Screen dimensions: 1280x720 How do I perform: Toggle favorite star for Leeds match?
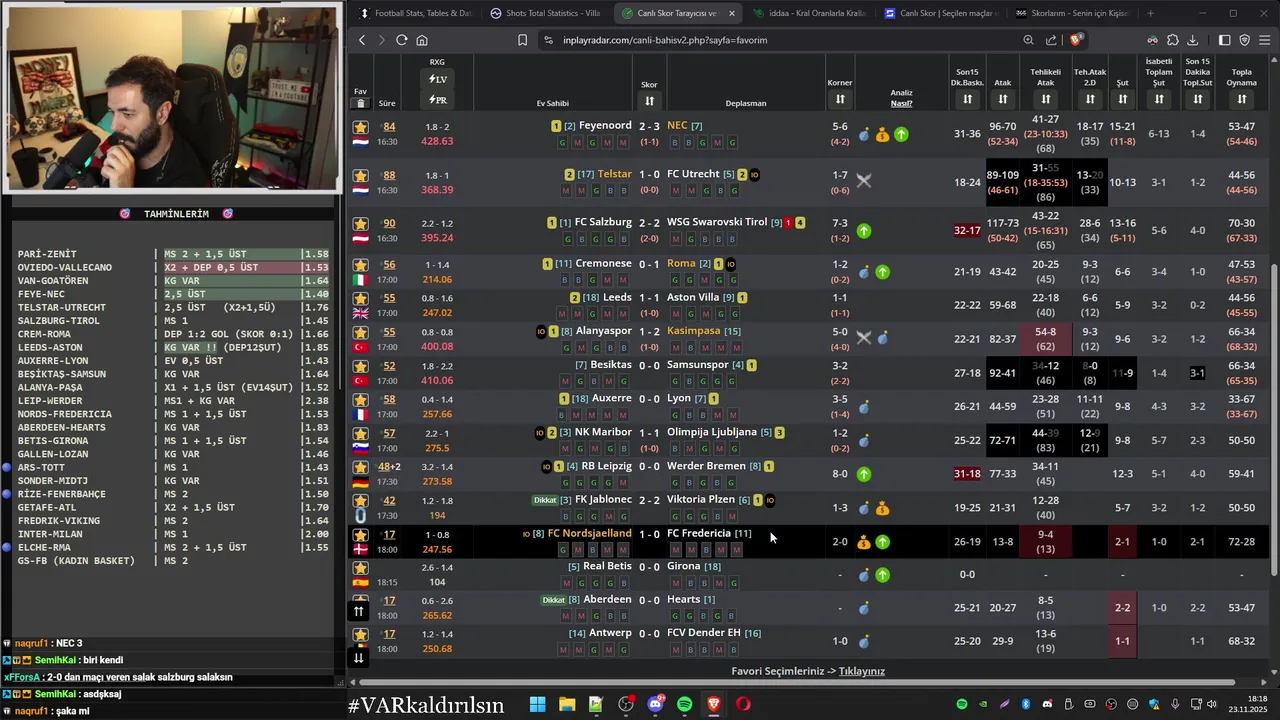361,298
